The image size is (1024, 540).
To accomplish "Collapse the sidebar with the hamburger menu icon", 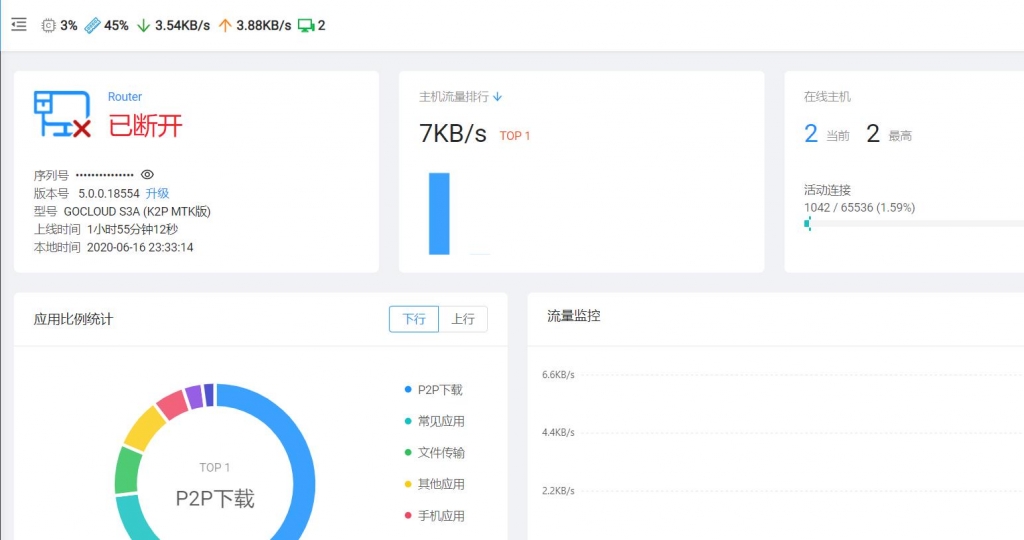I will [x=19, y=25].
